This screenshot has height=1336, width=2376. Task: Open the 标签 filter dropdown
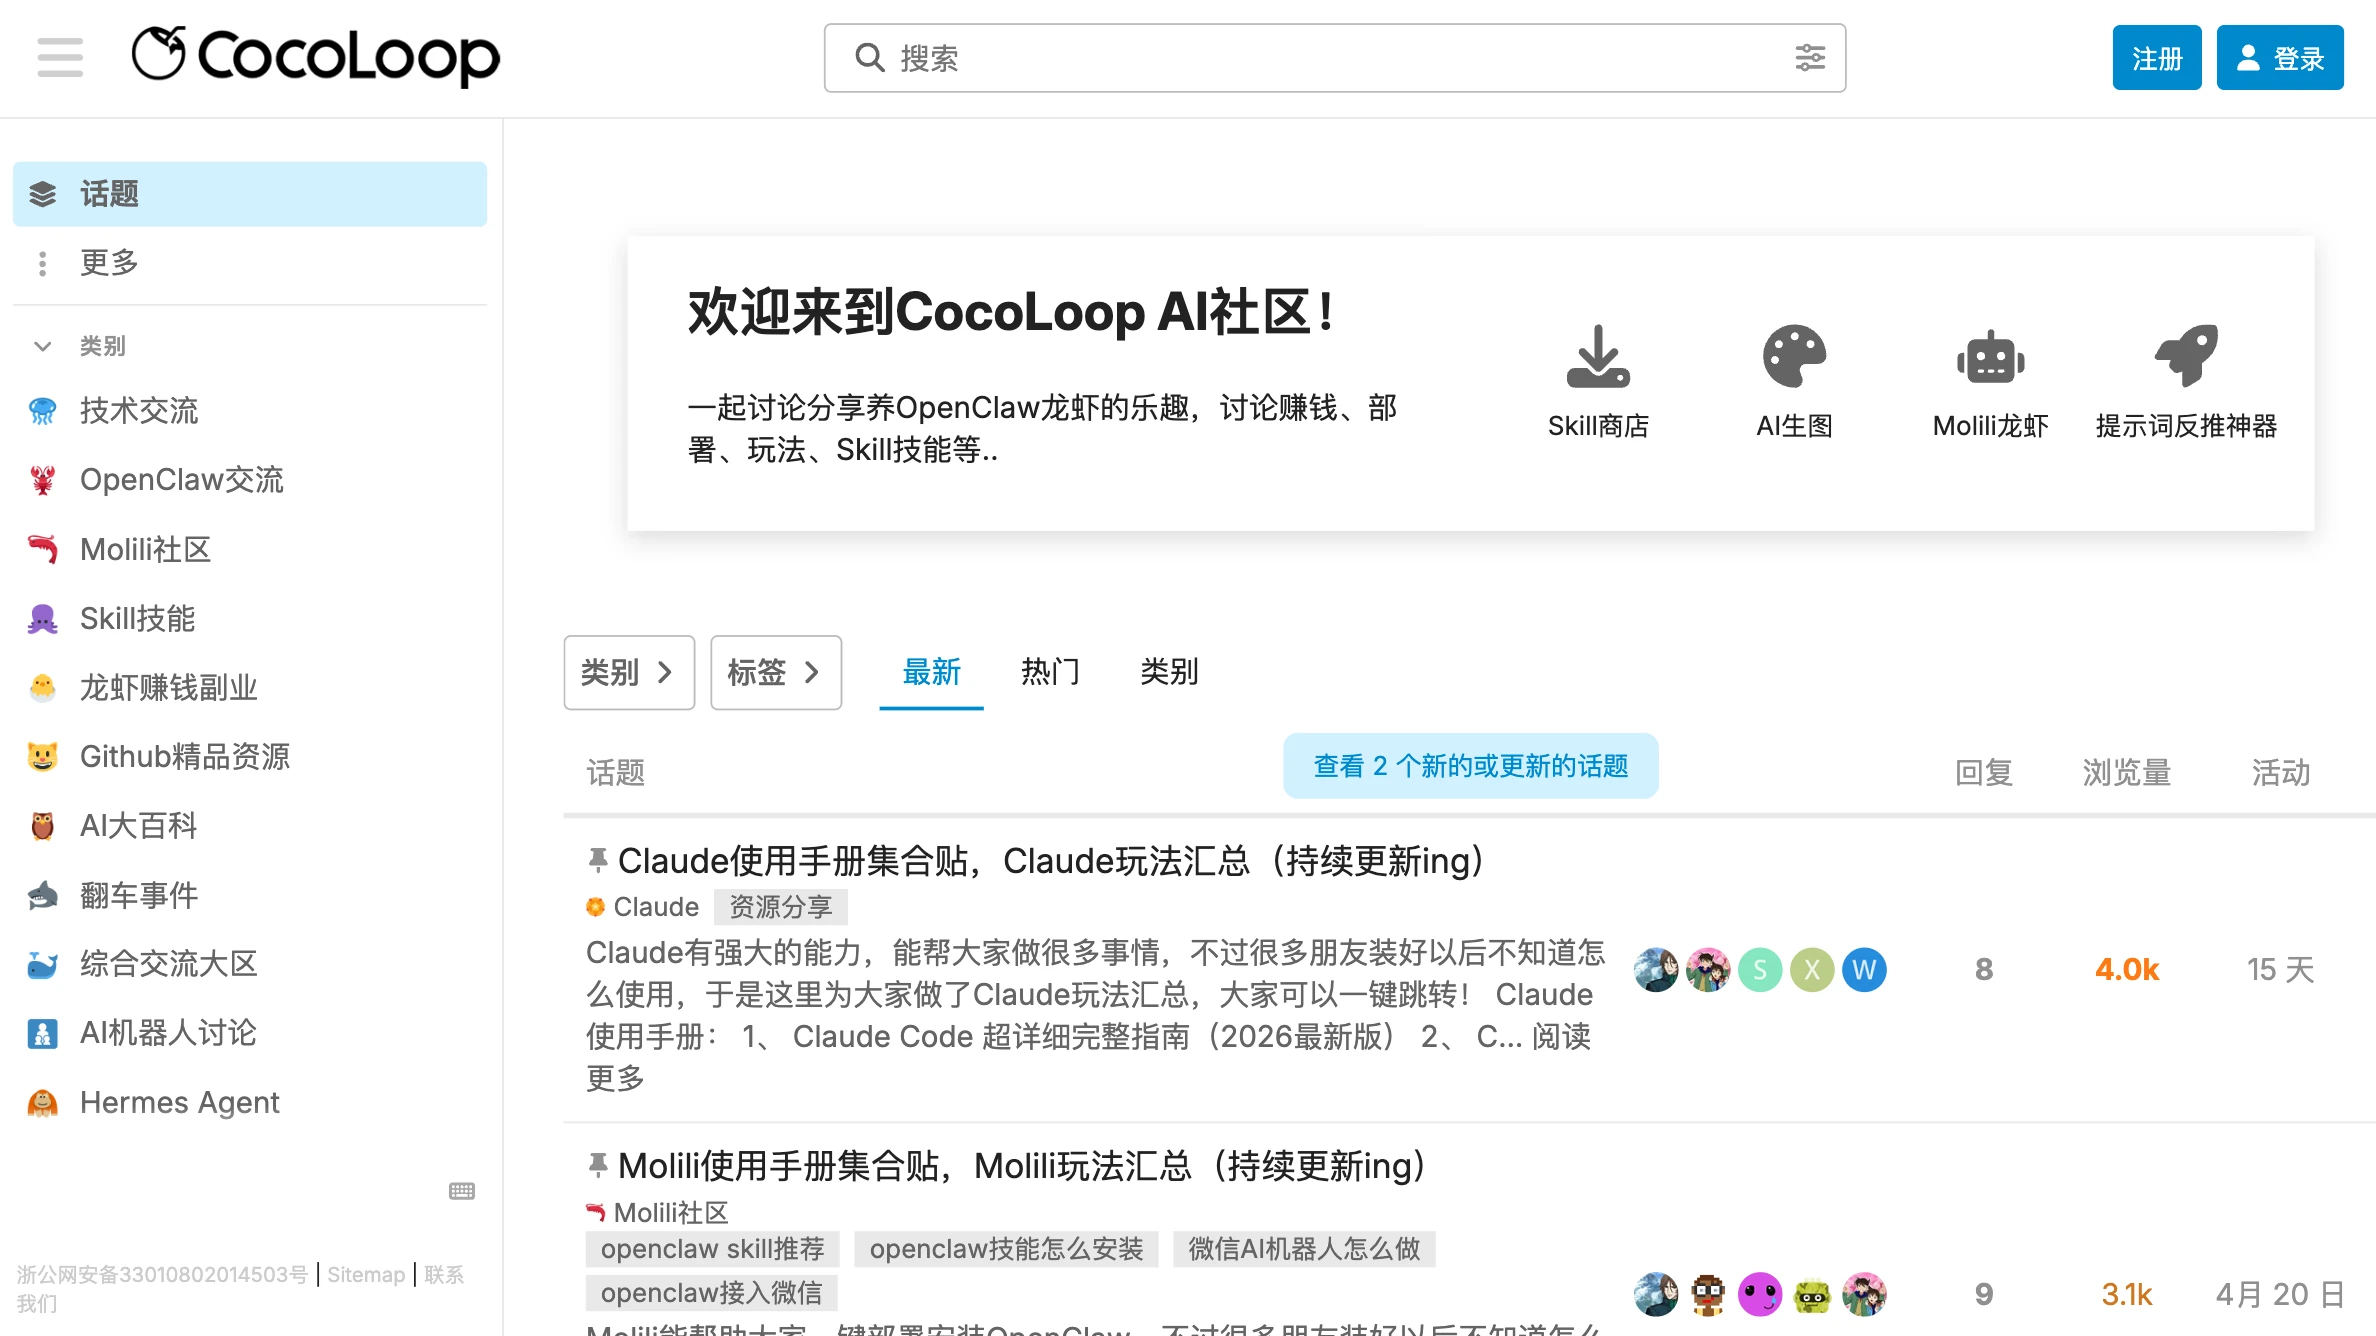pos(776,672)
